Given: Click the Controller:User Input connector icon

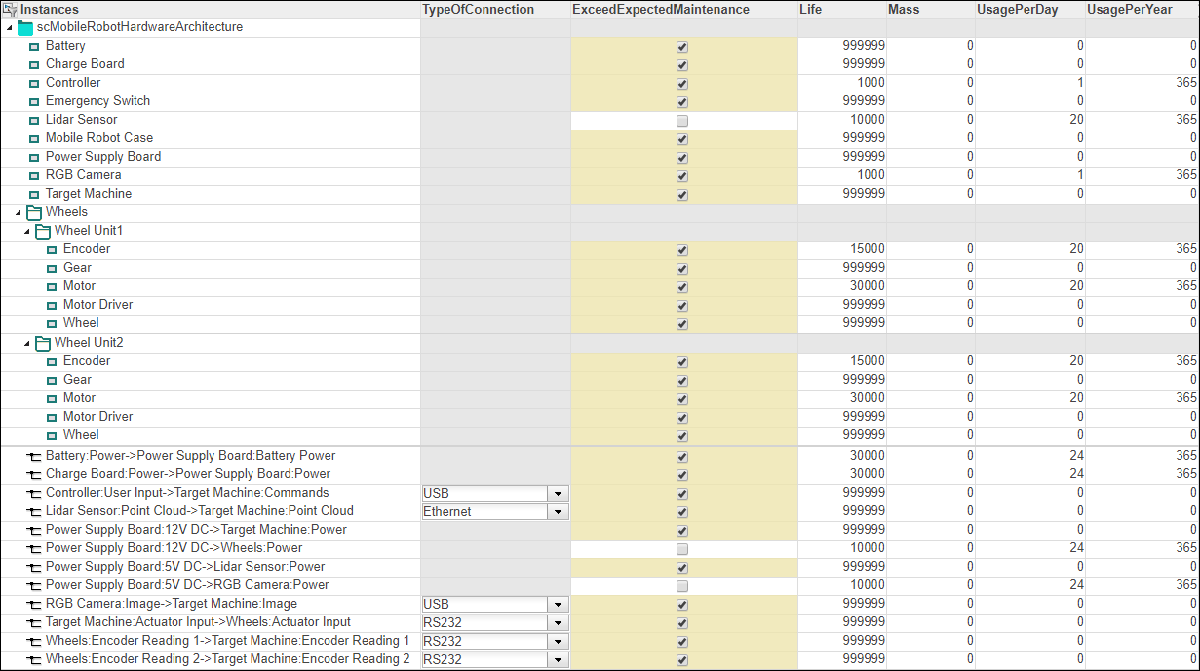Looking at the screenshot, I should tap(34, 494).
